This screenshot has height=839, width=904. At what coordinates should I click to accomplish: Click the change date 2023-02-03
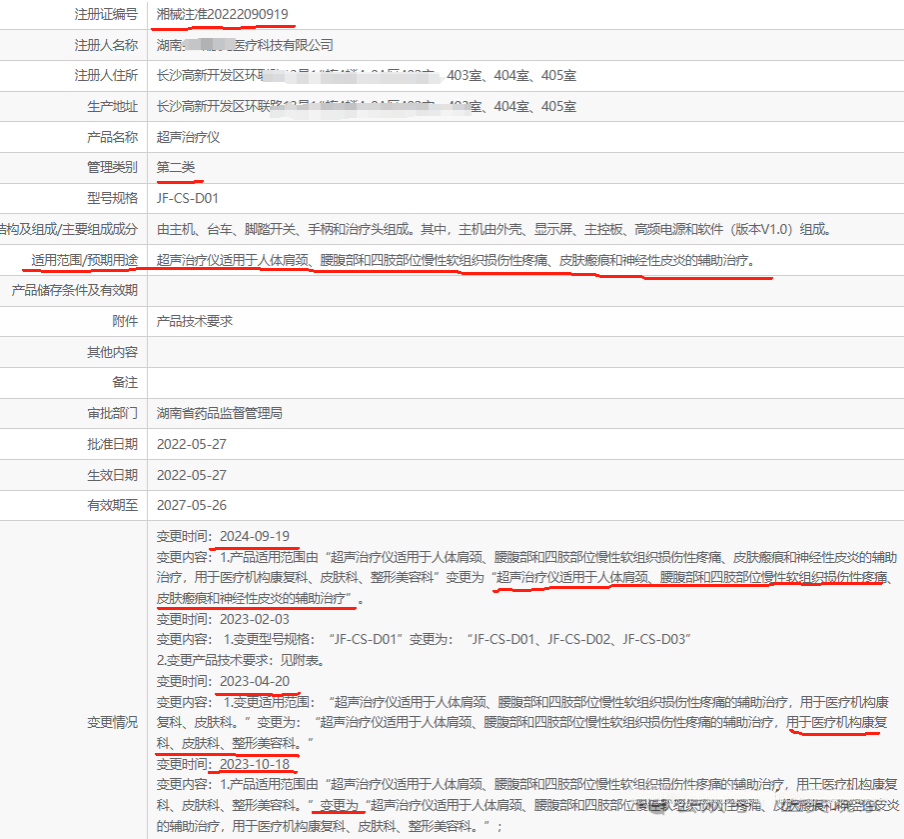coord(254,618)
